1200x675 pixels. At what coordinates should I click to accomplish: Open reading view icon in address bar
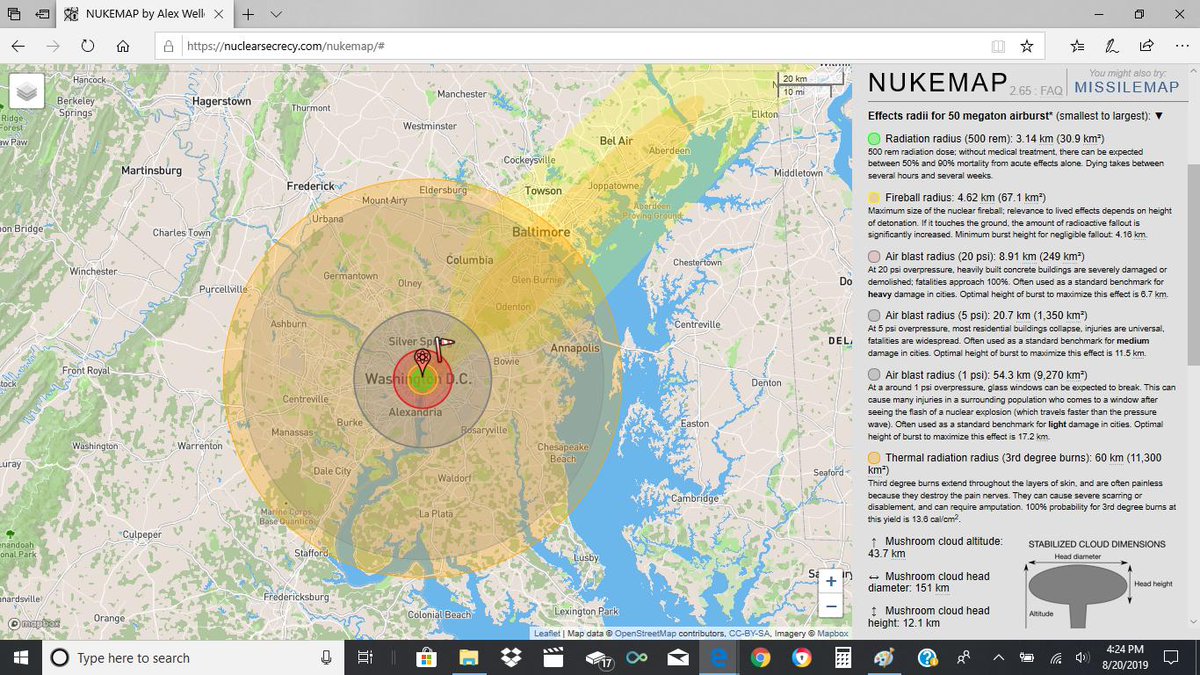998,46
